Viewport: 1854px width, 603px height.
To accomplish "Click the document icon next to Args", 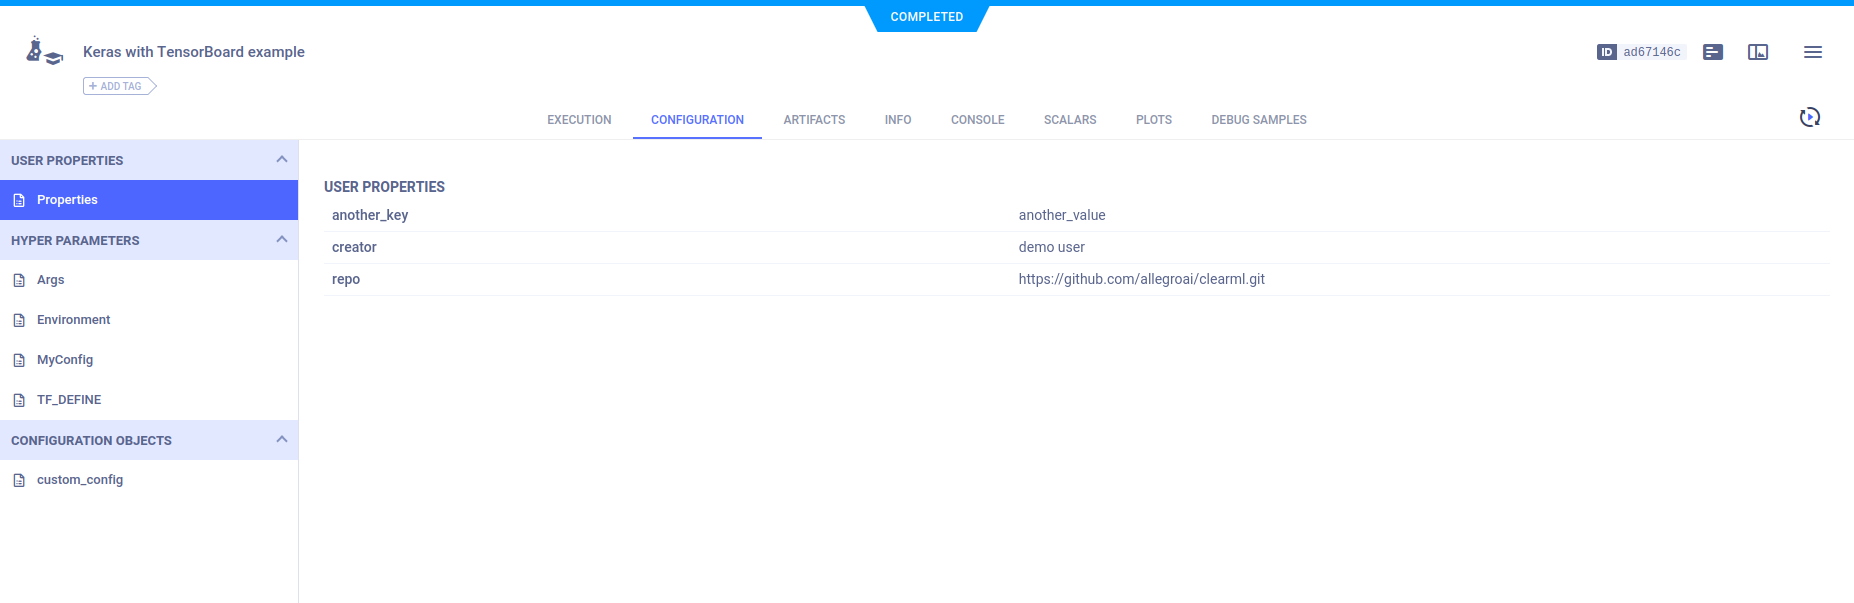I will (19, 280).
